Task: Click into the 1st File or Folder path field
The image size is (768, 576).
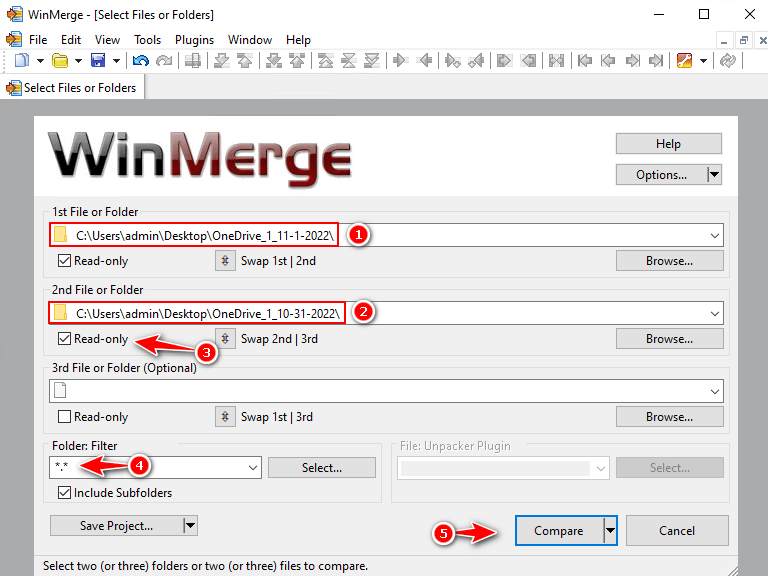Action: click(386, 236)
